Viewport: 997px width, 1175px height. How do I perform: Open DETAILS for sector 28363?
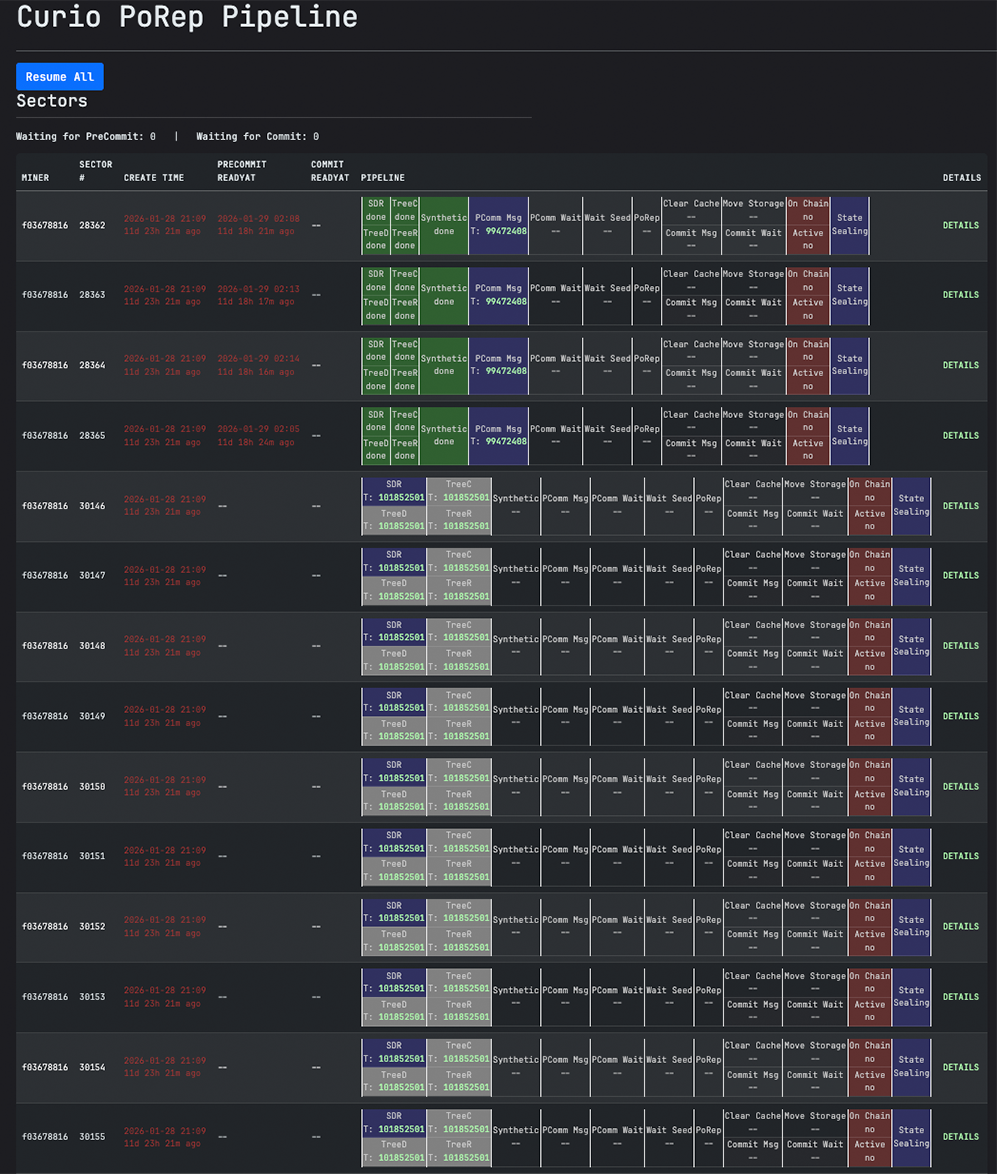pyautogui.click(x=960, y=295)
